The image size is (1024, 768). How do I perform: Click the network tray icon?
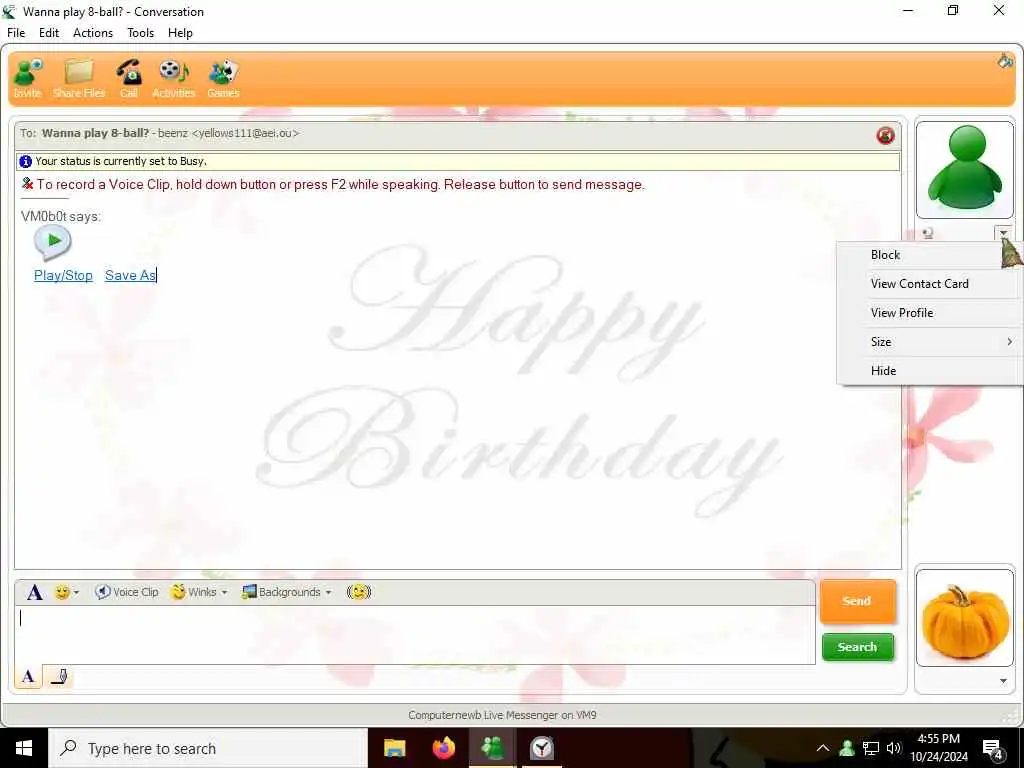pyautogui.click(x=871, y=748)
